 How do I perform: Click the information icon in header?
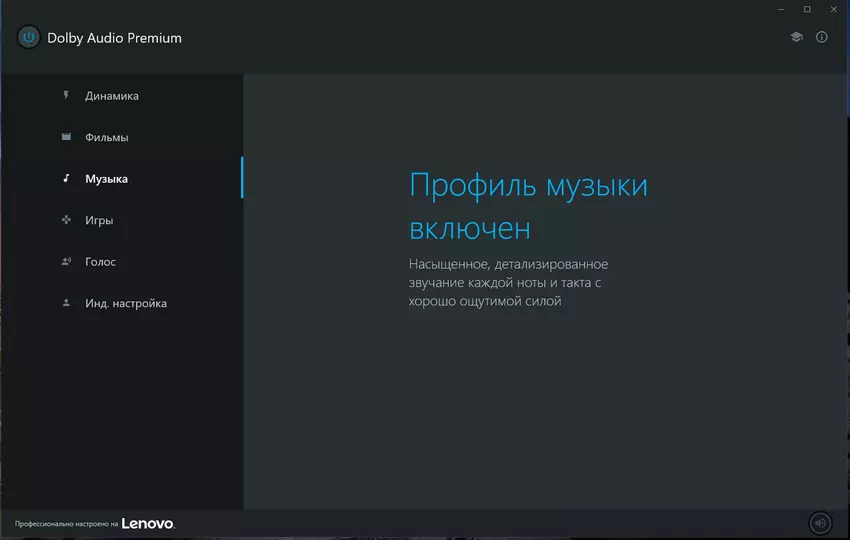[822, 37]
